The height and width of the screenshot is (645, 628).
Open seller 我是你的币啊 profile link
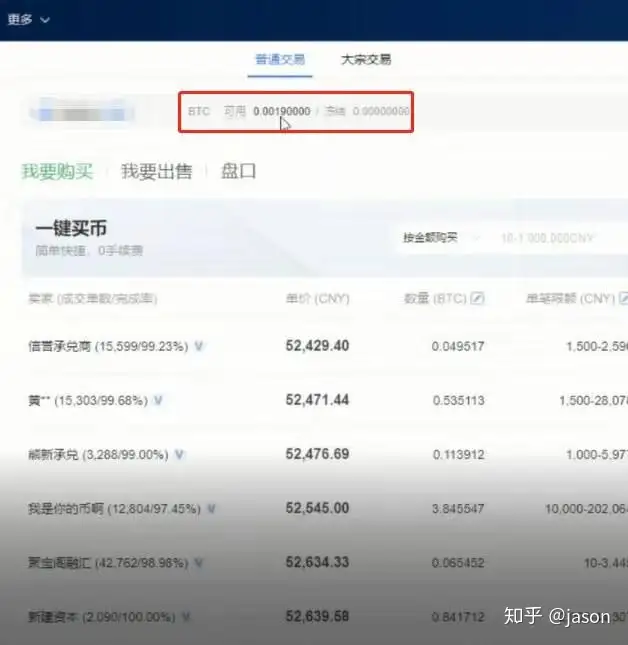pos(66,509)
